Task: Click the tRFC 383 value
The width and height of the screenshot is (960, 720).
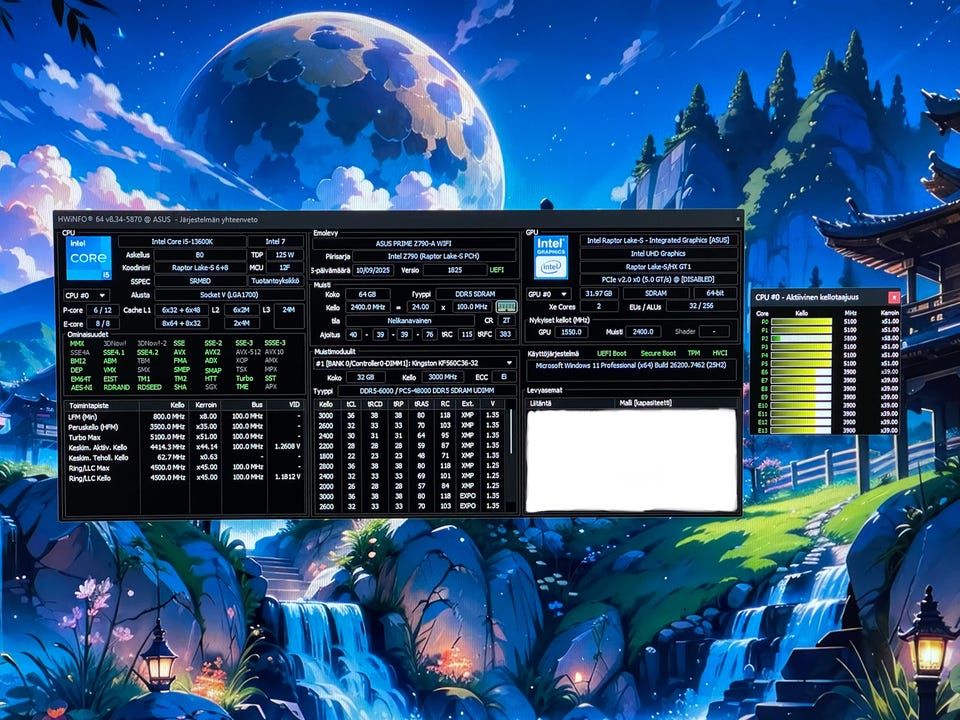Action: tap(505, 334)
